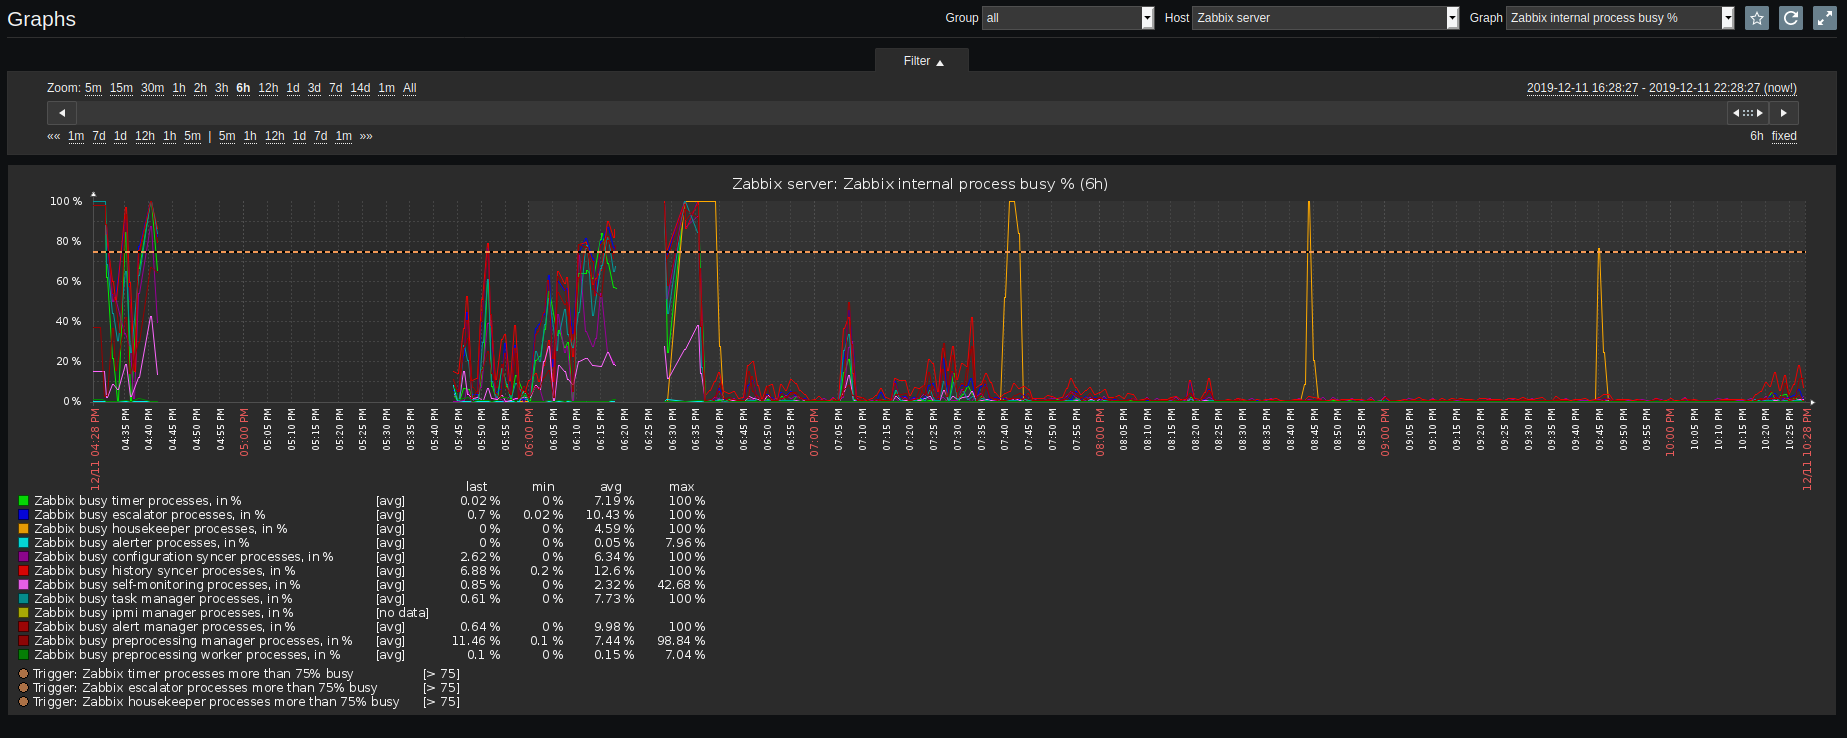Expand the Graph selection dropdown
Image resolution: width=1847 pixels, height=738 pixels.
click(x=1620, y=18)
